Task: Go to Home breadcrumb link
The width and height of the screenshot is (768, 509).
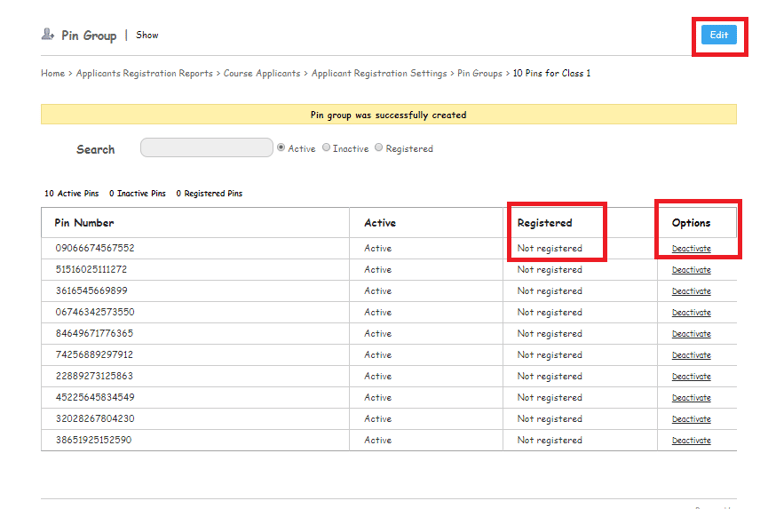Action: 53,73
